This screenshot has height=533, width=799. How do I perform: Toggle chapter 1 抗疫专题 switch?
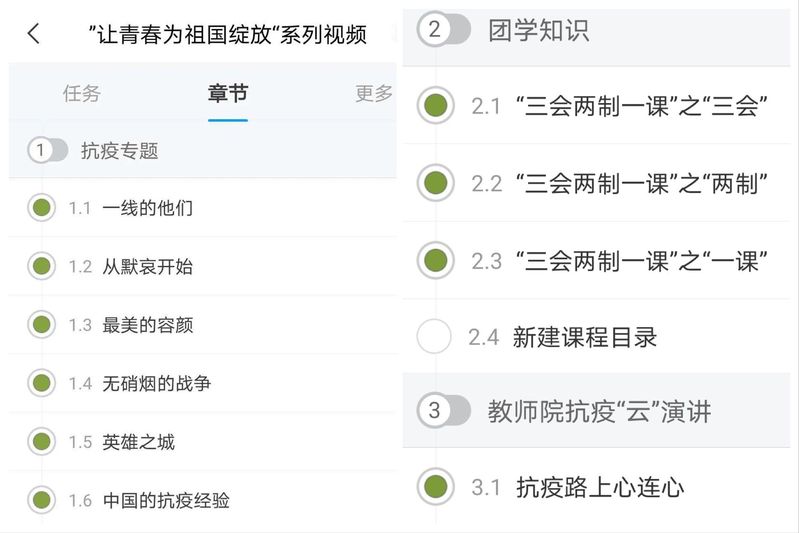coord(47,151)
